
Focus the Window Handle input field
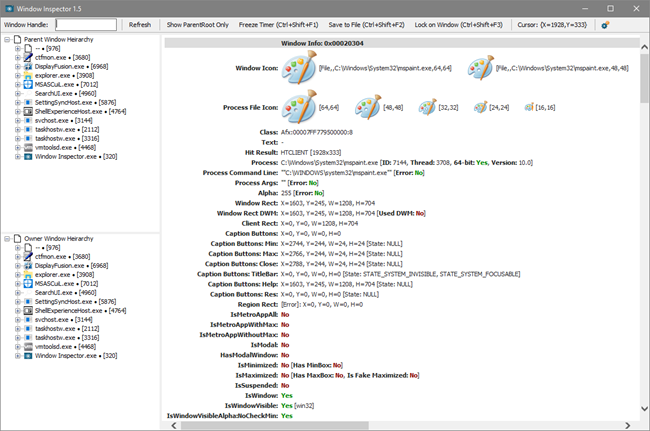tap(85, 24)
